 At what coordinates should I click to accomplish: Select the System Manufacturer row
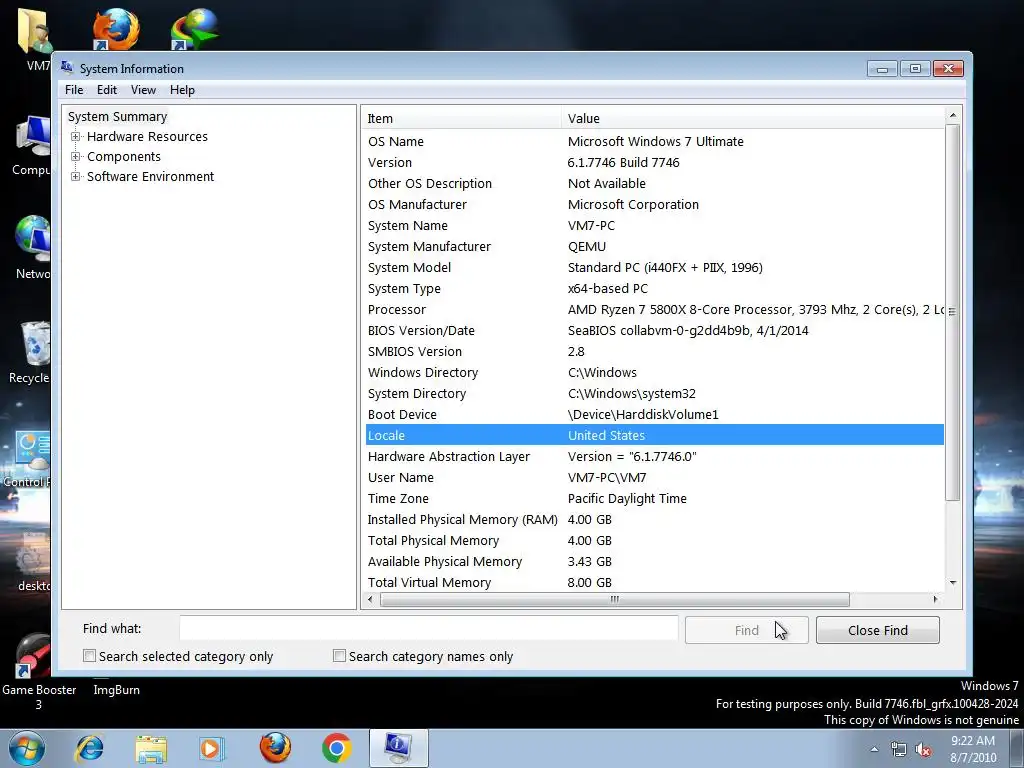pyautogui.click(x=654, y=246)
